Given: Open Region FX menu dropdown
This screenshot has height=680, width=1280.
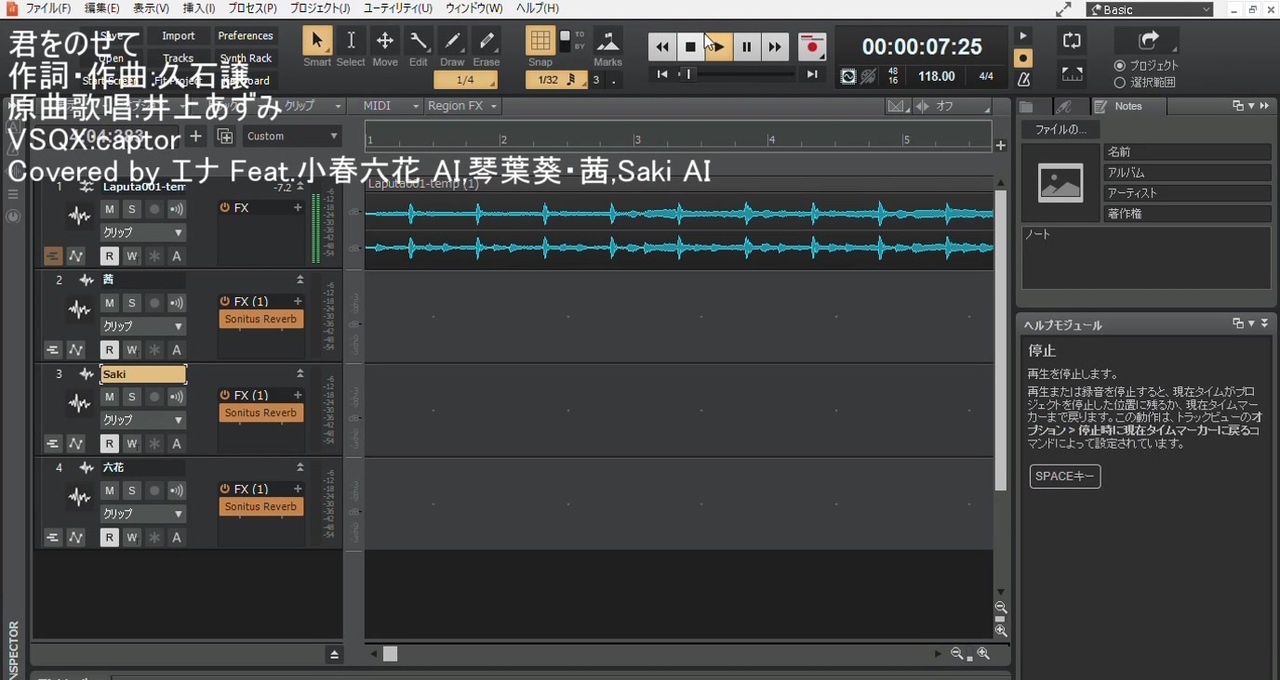Looking at the screenshot, I should [462, 106].
